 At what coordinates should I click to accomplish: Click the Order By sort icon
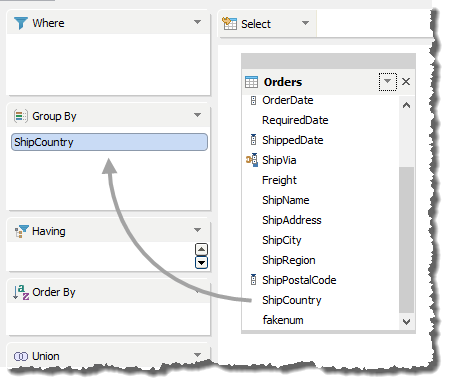click(21, 292)
